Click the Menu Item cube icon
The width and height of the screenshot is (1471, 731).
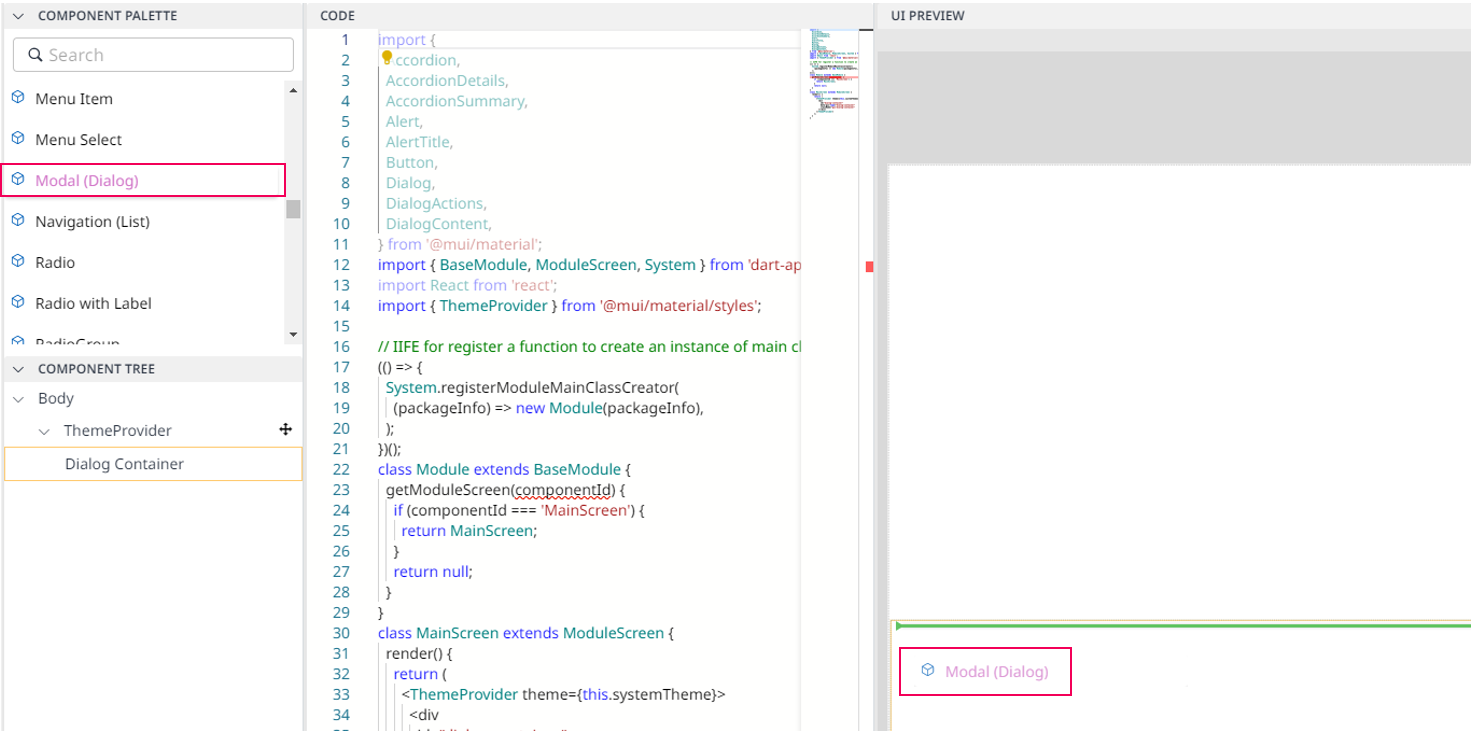tap(17, 98)
